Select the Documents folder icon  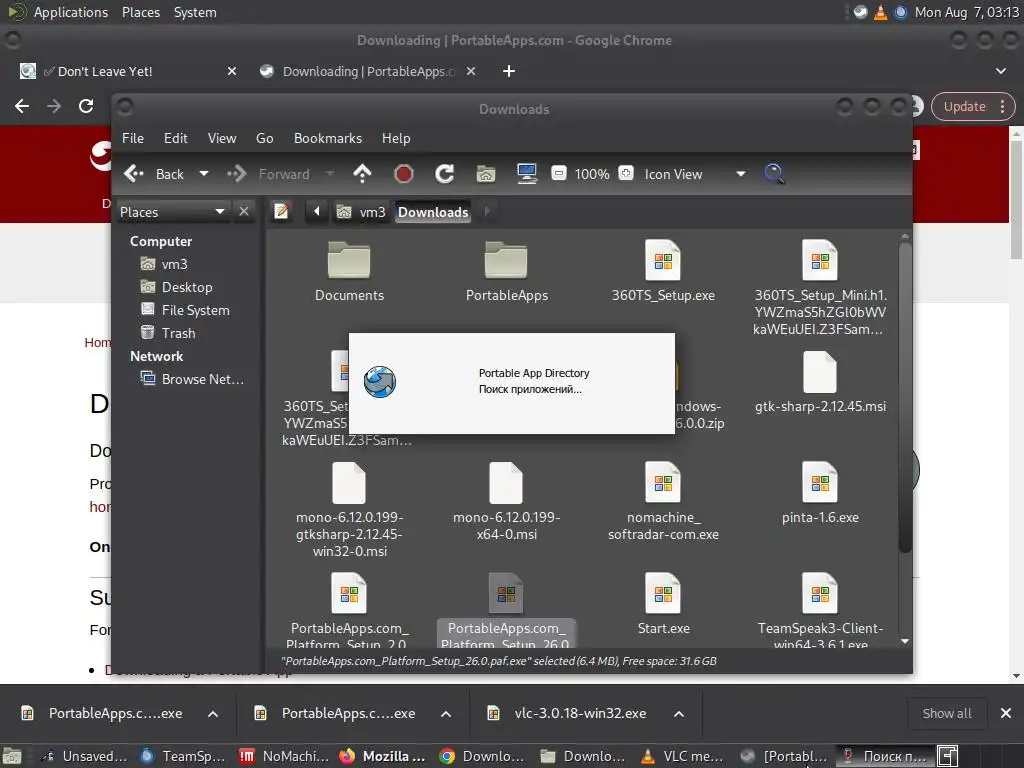(349, 260)
